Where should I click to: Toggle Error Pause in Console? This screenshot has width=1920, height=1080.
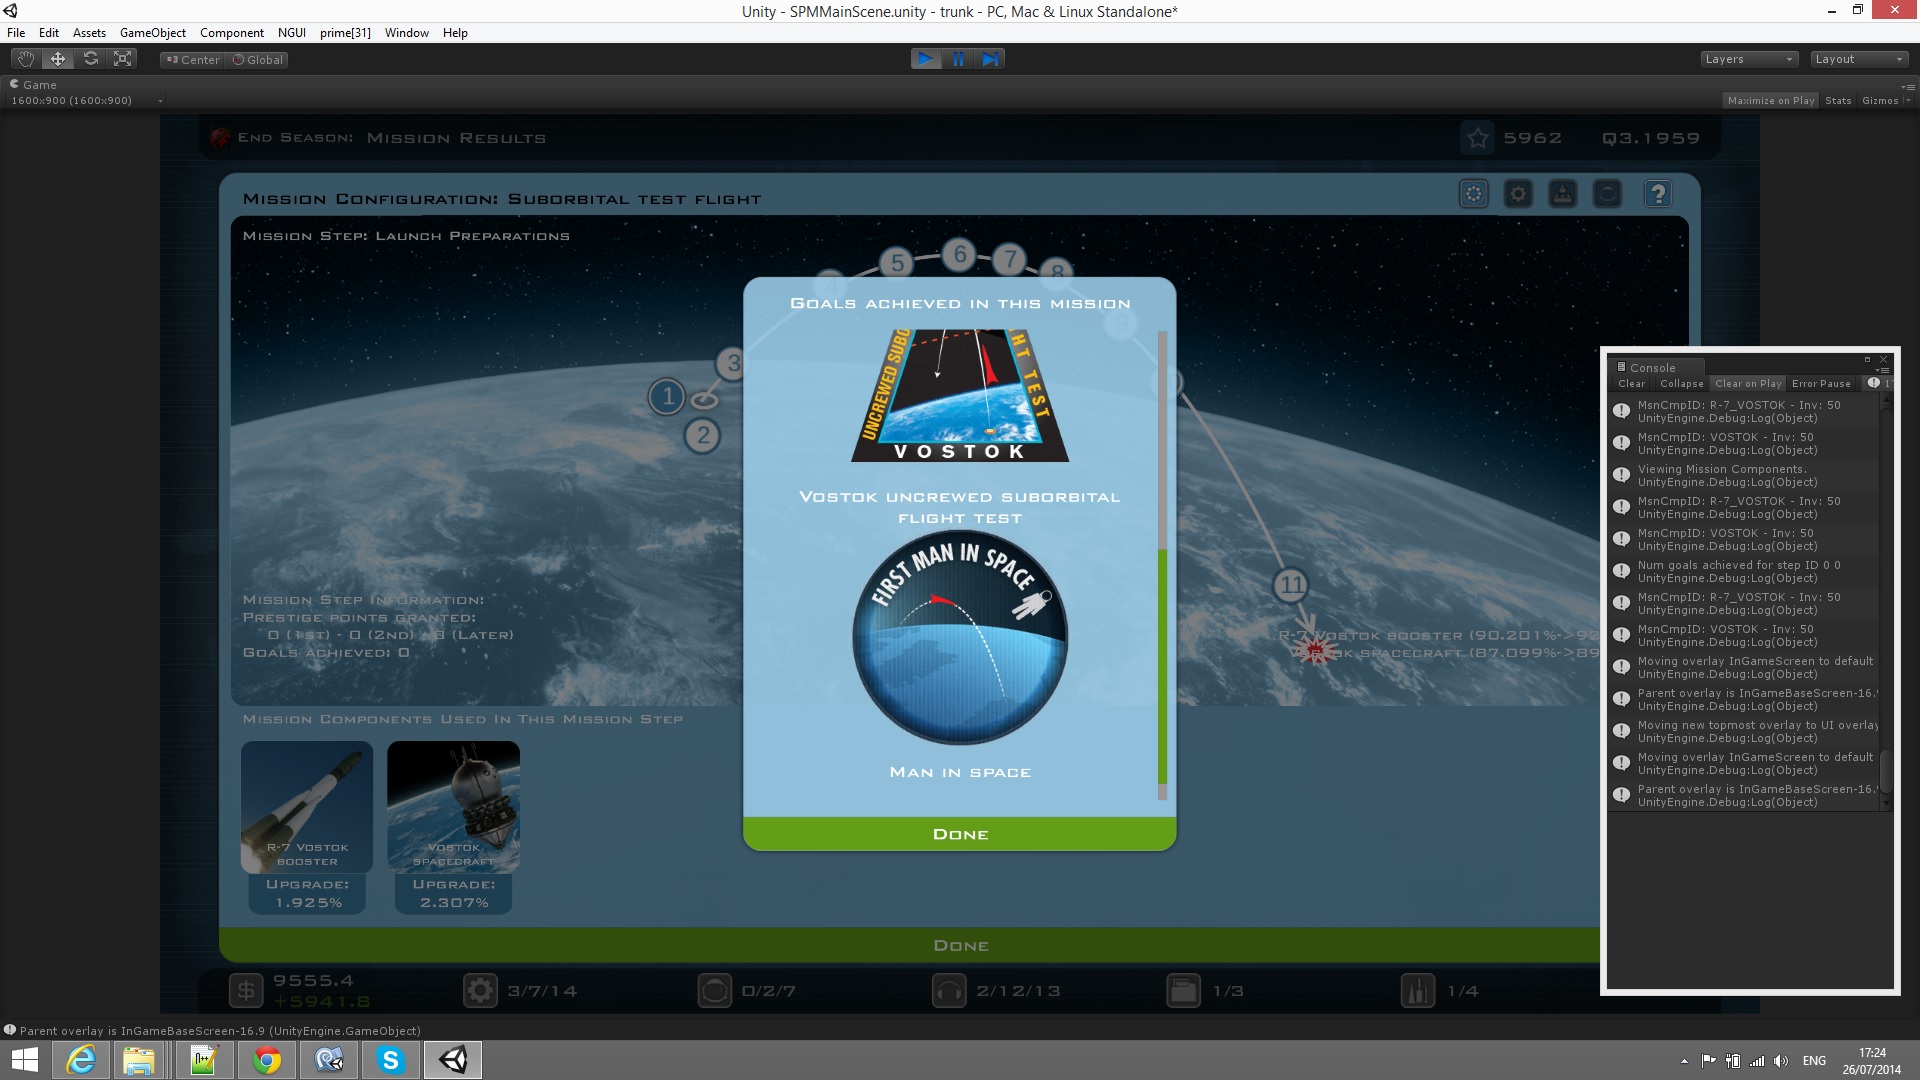(1821, 383)
